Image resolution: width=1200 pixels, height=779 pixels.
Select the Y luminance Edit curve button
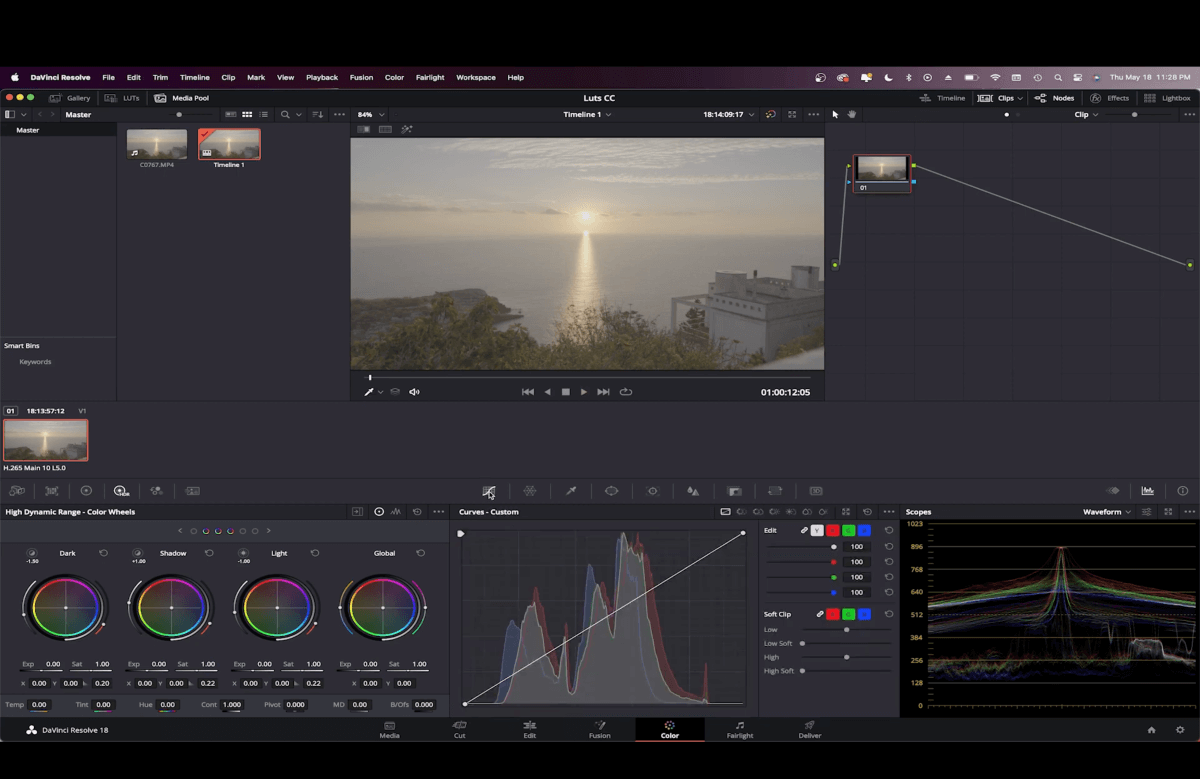817,530
